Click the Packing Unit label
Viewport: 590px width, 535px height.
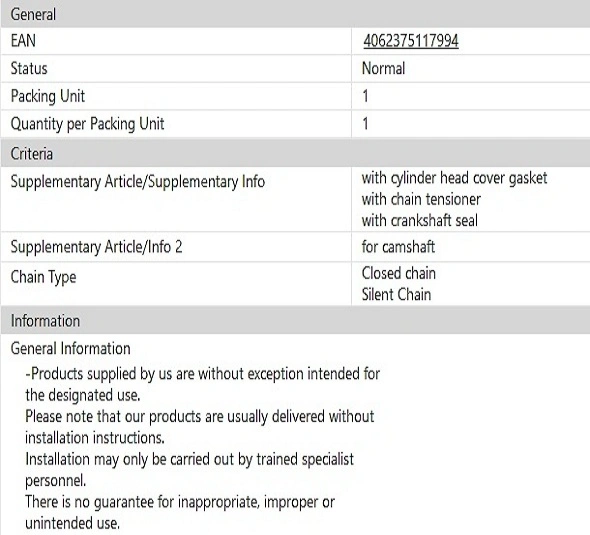click(x=48, y=96)
